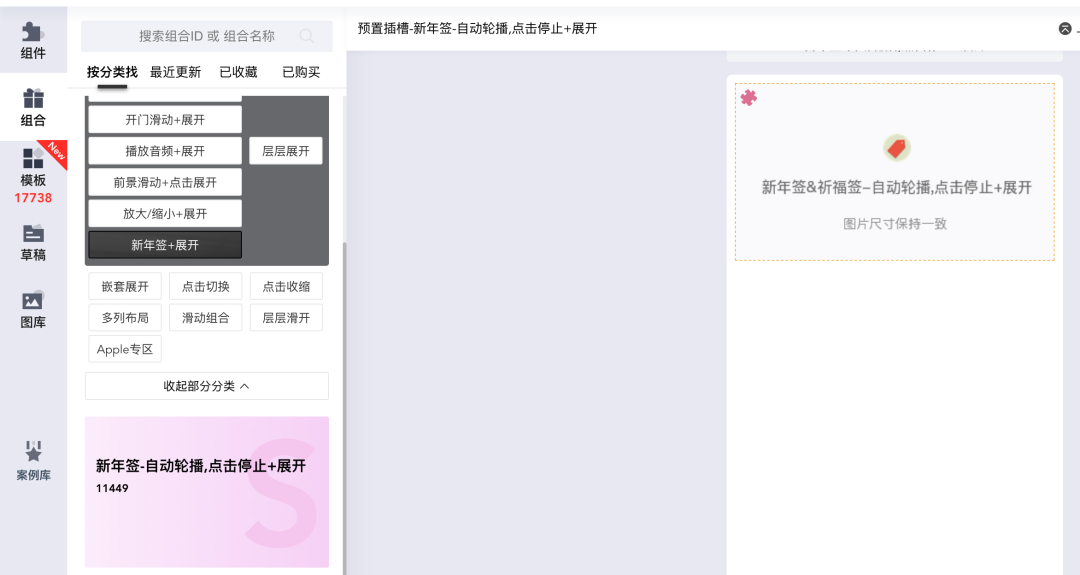1080x575 pixels.
Task: Switch to the 按分类找 tab
Action: pos(112,72)
